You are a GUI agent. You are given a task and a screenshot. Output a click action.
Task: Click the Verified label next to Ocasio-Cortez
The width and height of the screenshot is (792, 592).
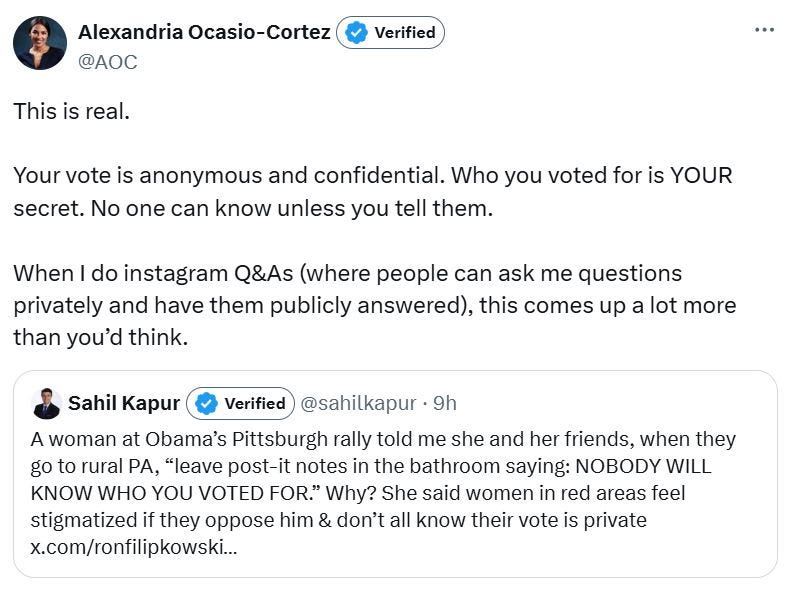pos(404,32)
